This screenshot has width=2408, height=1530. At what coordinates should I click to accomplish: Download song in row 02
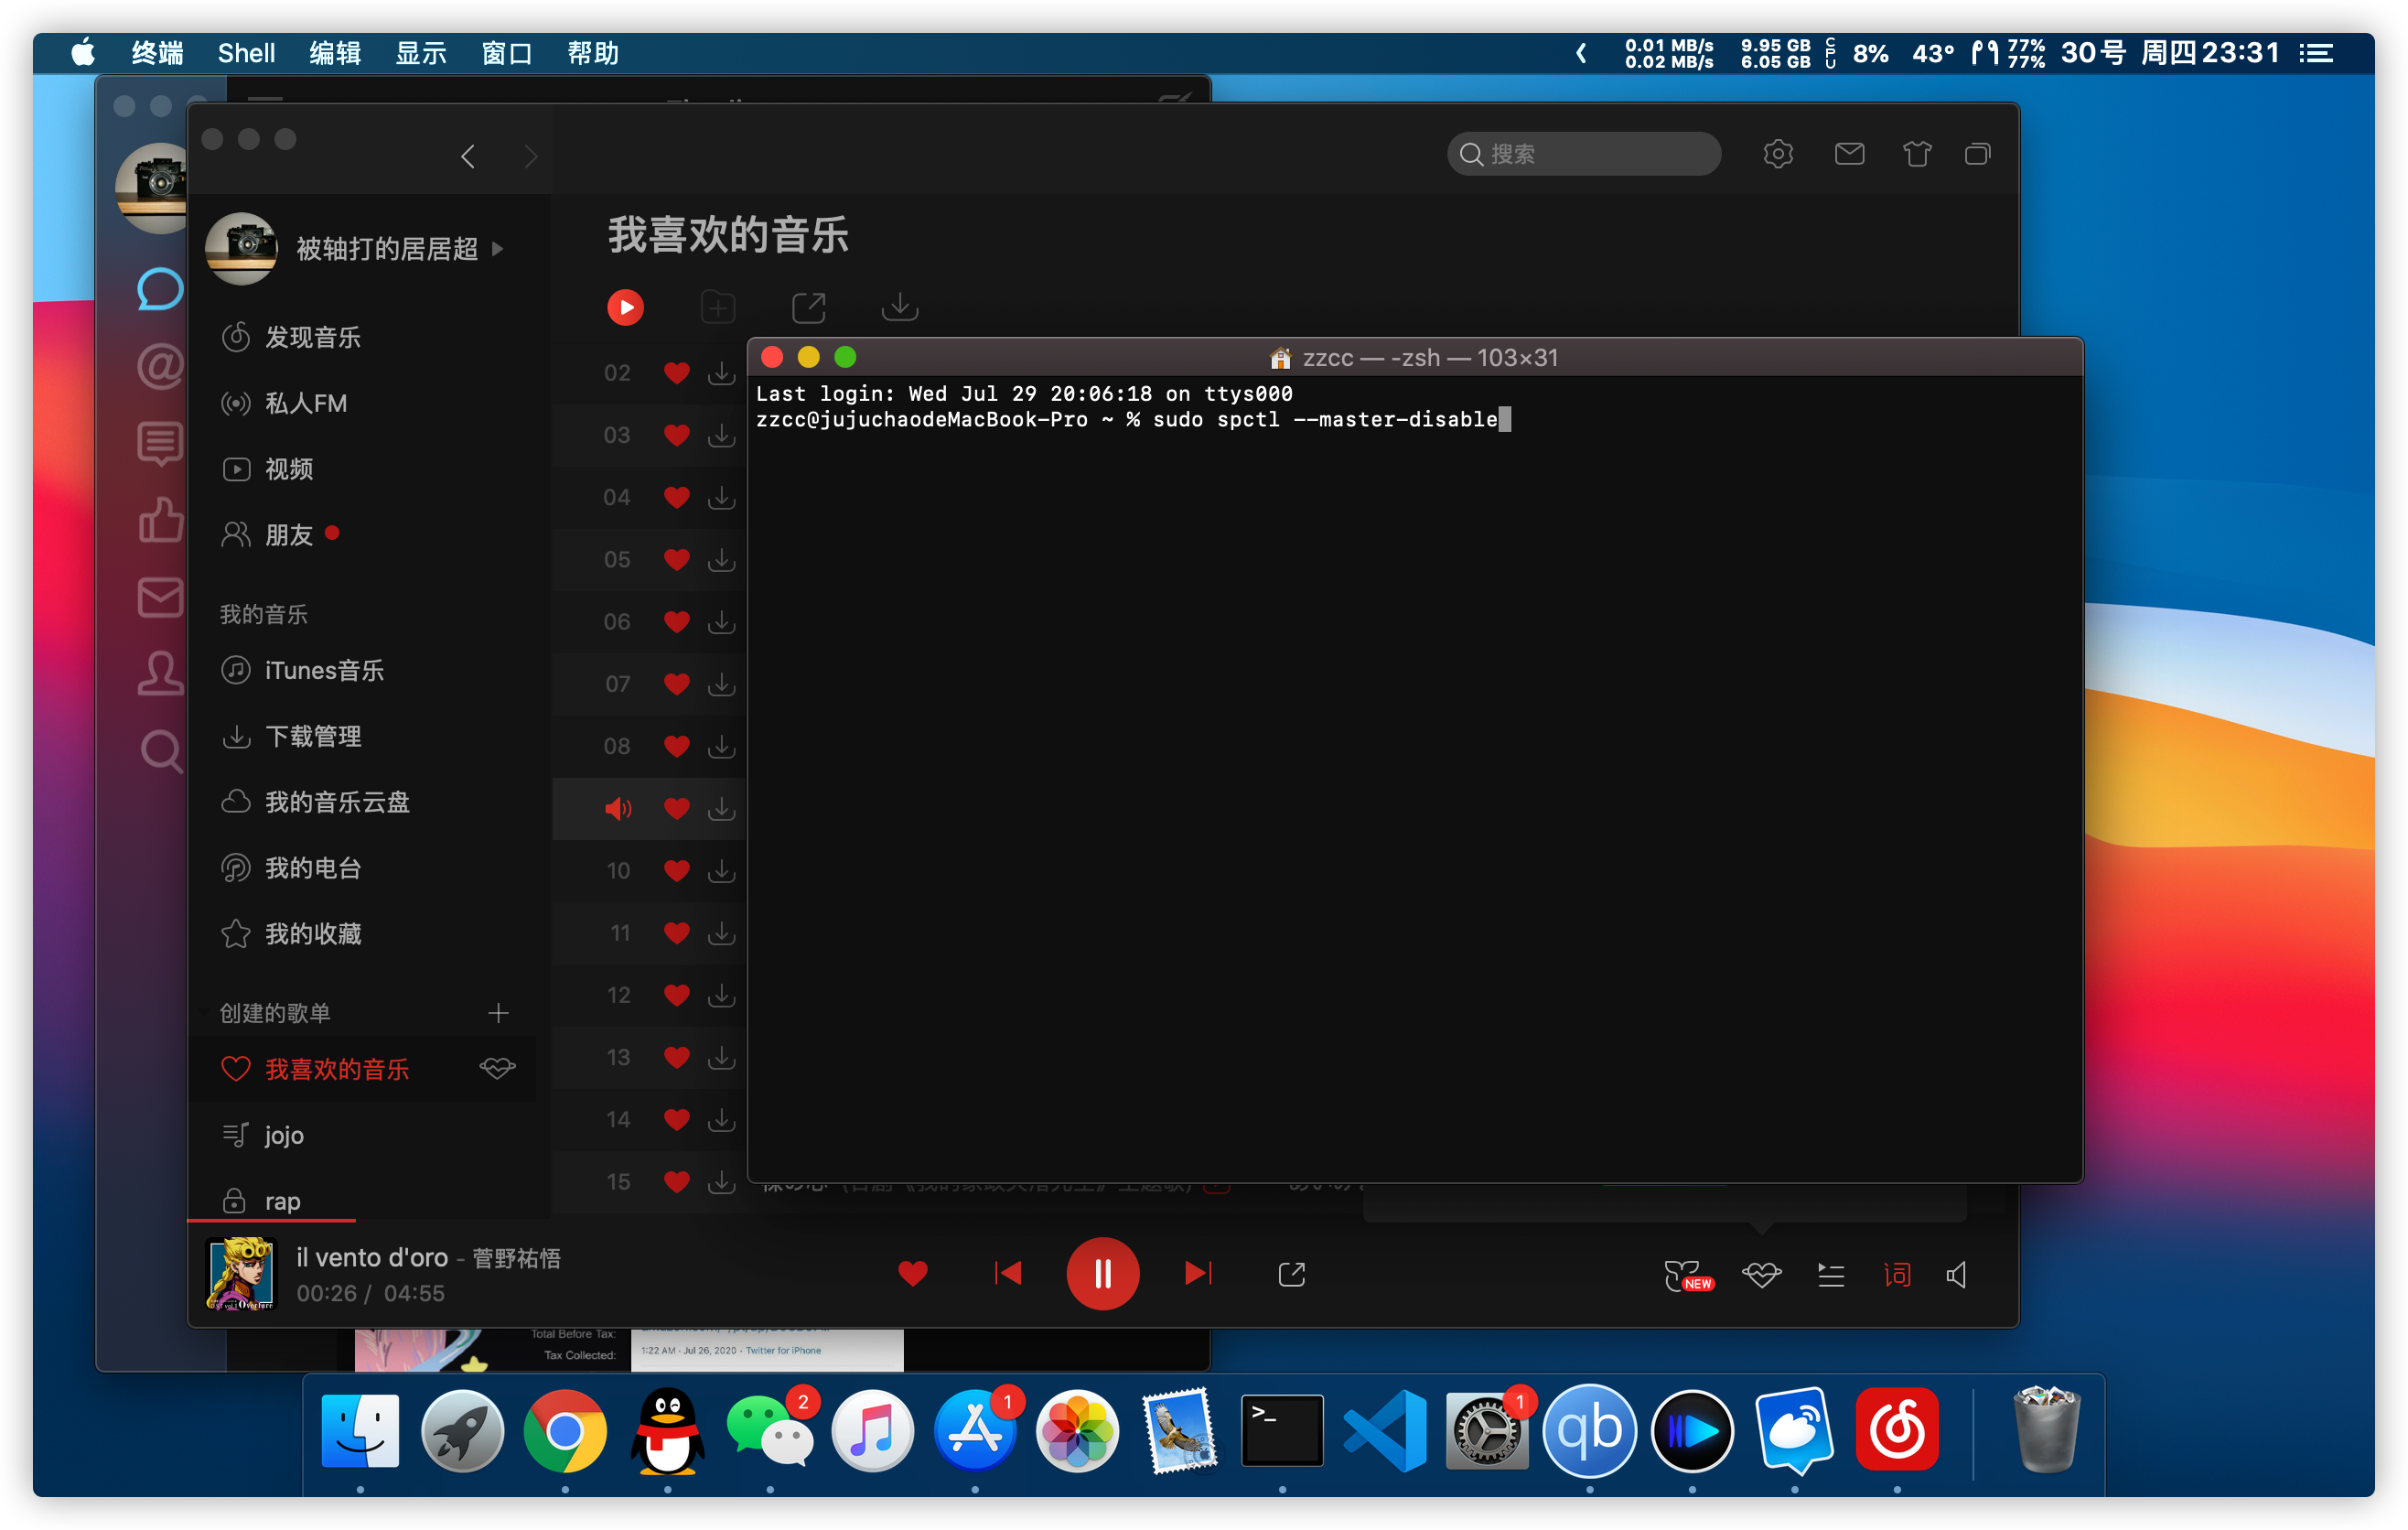721,373
